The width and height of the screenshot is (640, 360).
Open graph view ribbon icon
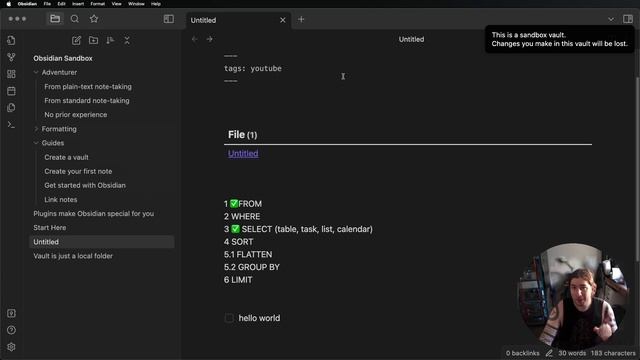(11, 57)
